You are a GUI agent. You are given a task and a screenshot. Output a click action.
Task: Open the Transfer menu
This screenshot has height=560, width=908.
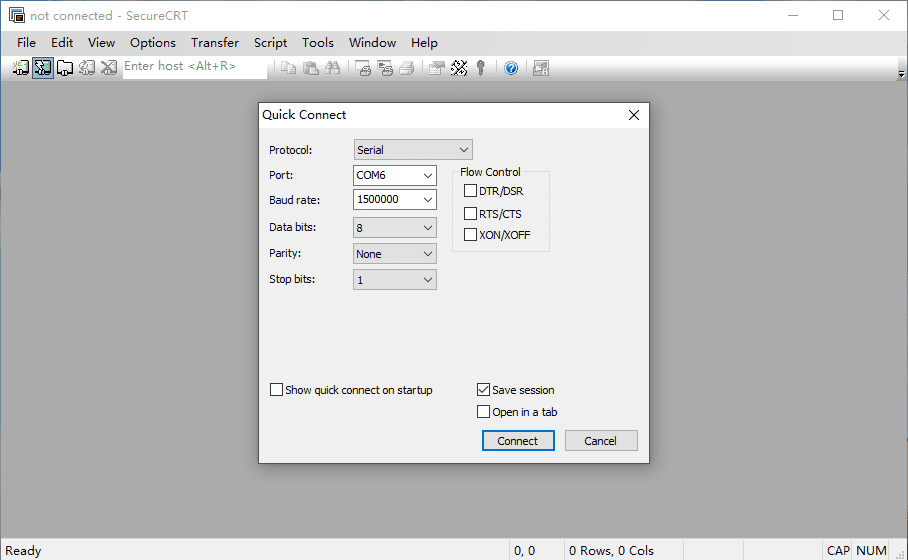[x=215, y=43]
